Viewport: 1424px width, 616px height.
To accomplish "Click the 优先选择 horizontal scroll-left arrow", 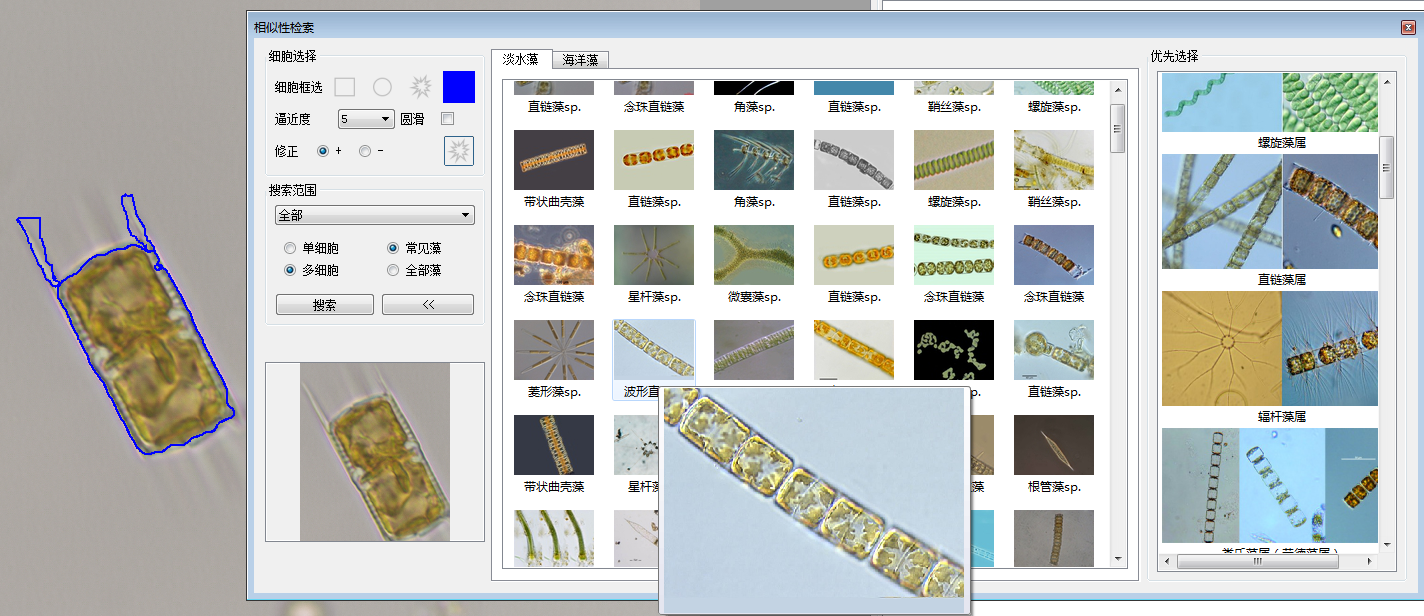I will click(x=1169, y=561).
